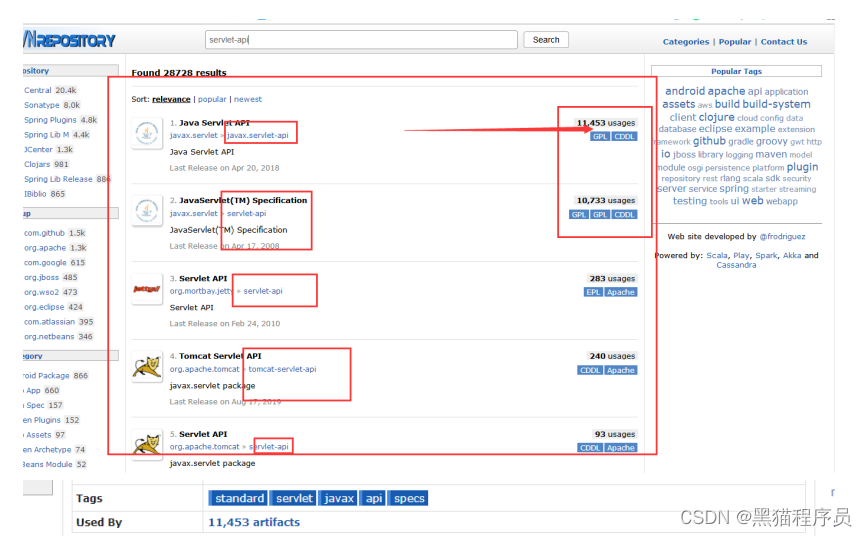Screen dimensions: 867x536
Task: Click the maven popular tag
Action: click(x=771, y=154)
